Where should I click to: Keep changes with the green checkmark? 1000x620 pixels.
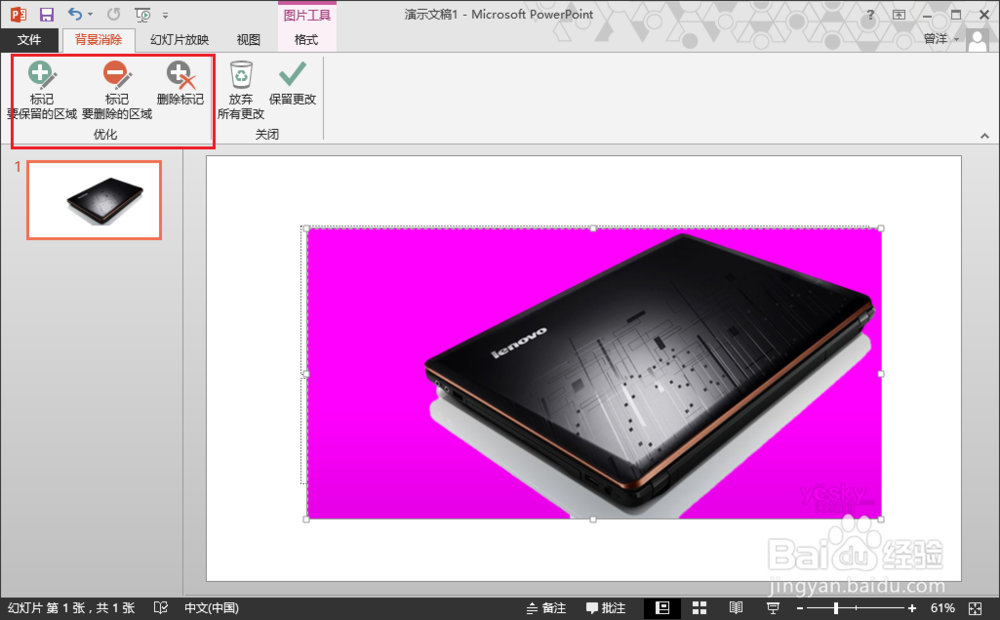(293, 83)
